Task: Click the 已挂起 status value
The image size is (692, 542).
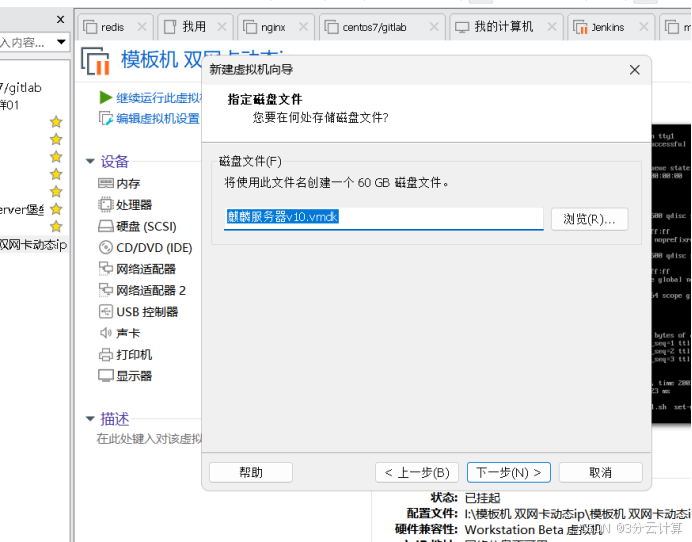Action: [x=482, y=498]
